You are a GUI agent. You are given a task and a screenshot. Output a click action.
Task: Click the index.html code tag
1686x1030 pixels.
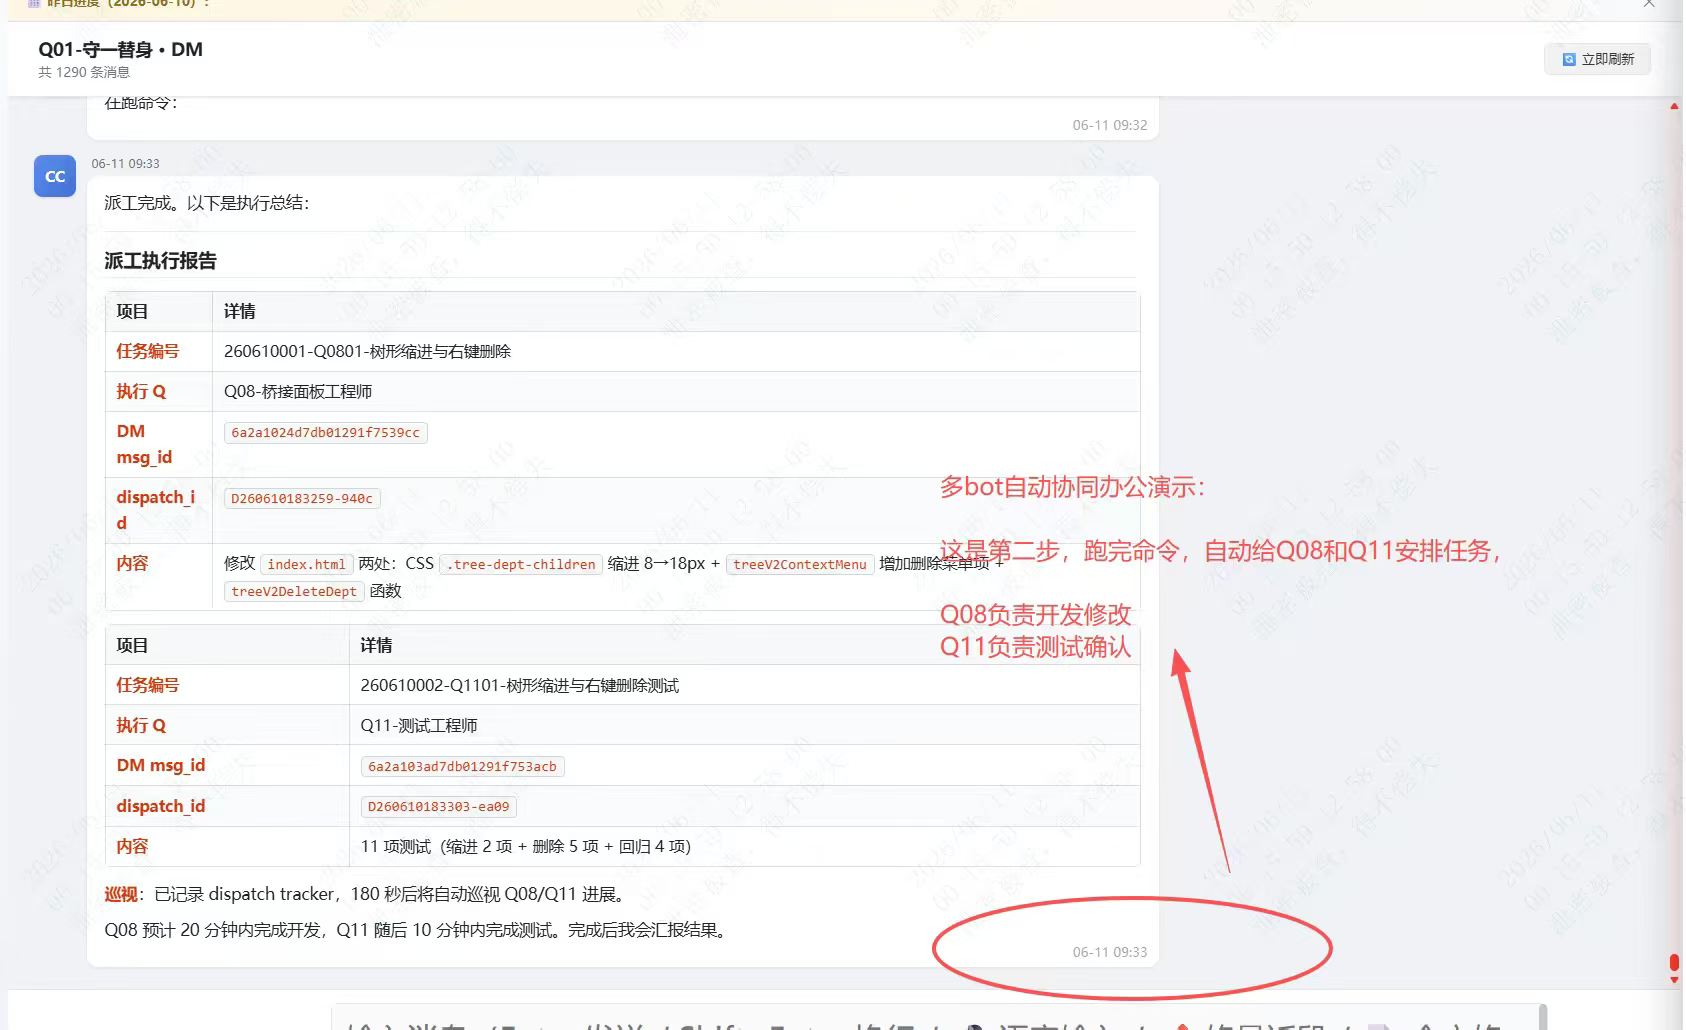tap(307, 564)
